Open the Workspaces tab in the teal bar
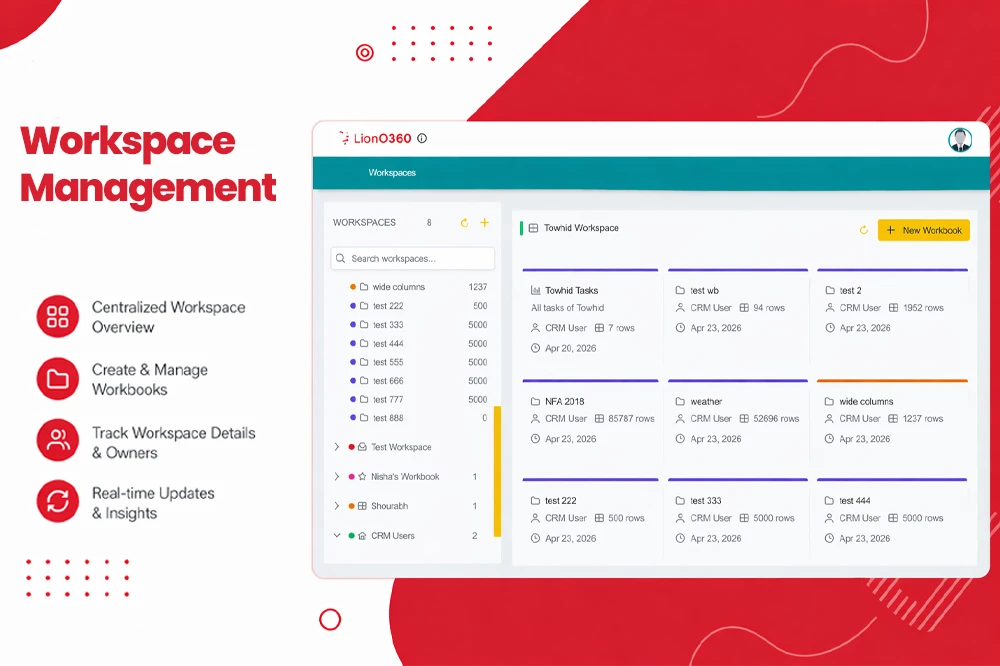 coord(392,173)
